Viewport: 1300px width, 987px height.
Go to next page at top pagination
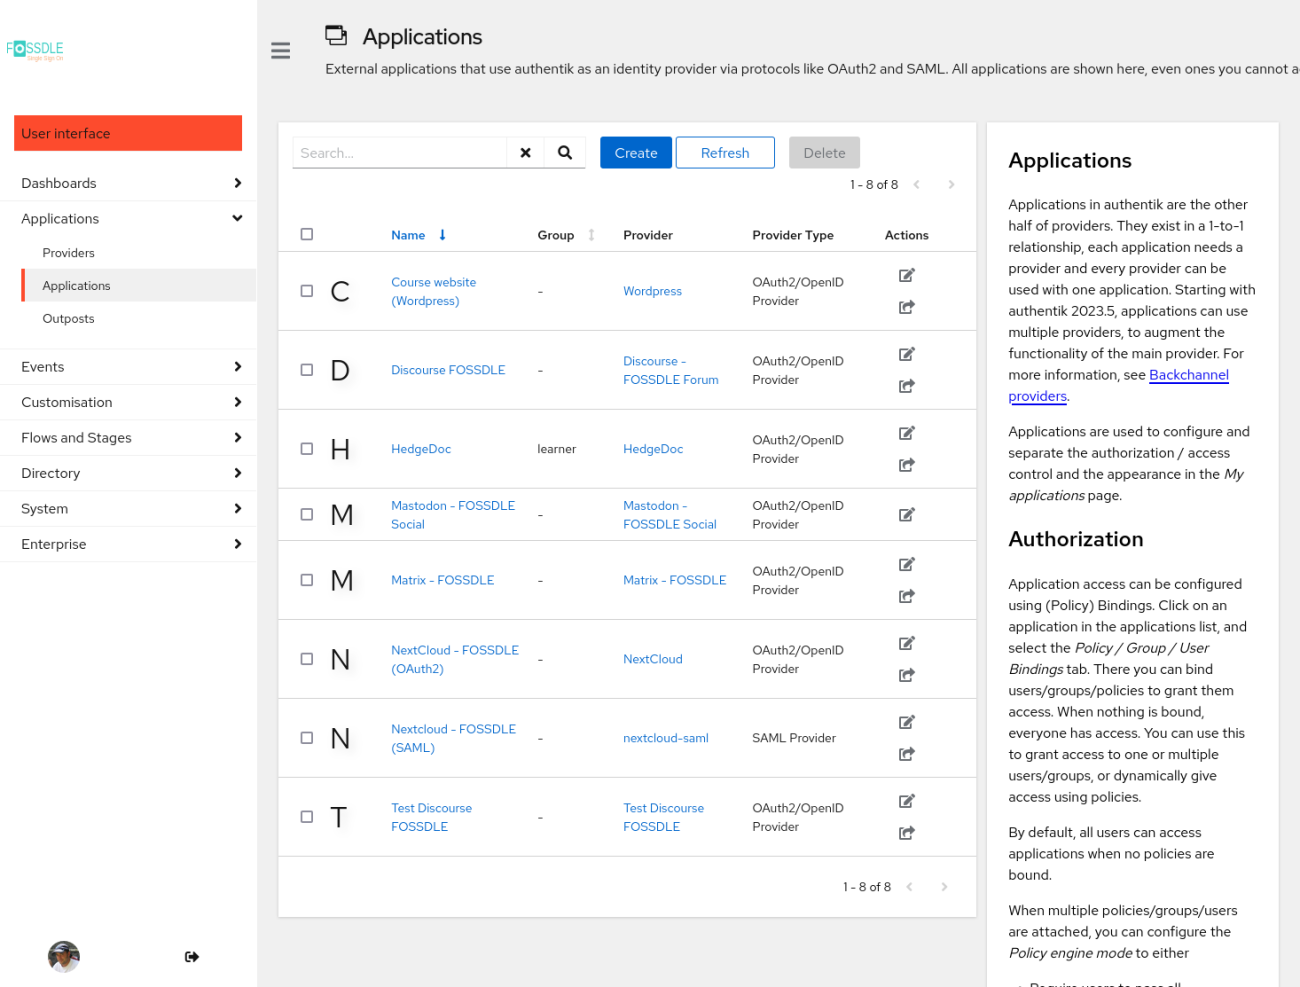951,185
